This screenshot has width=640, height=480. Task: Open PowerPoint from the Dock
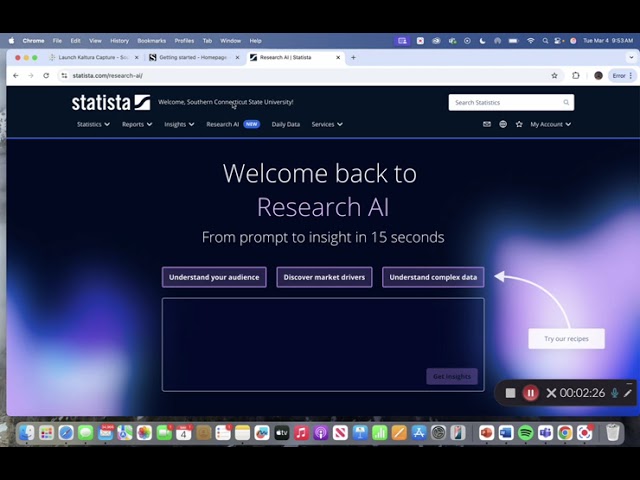click(x=486, y=433)
